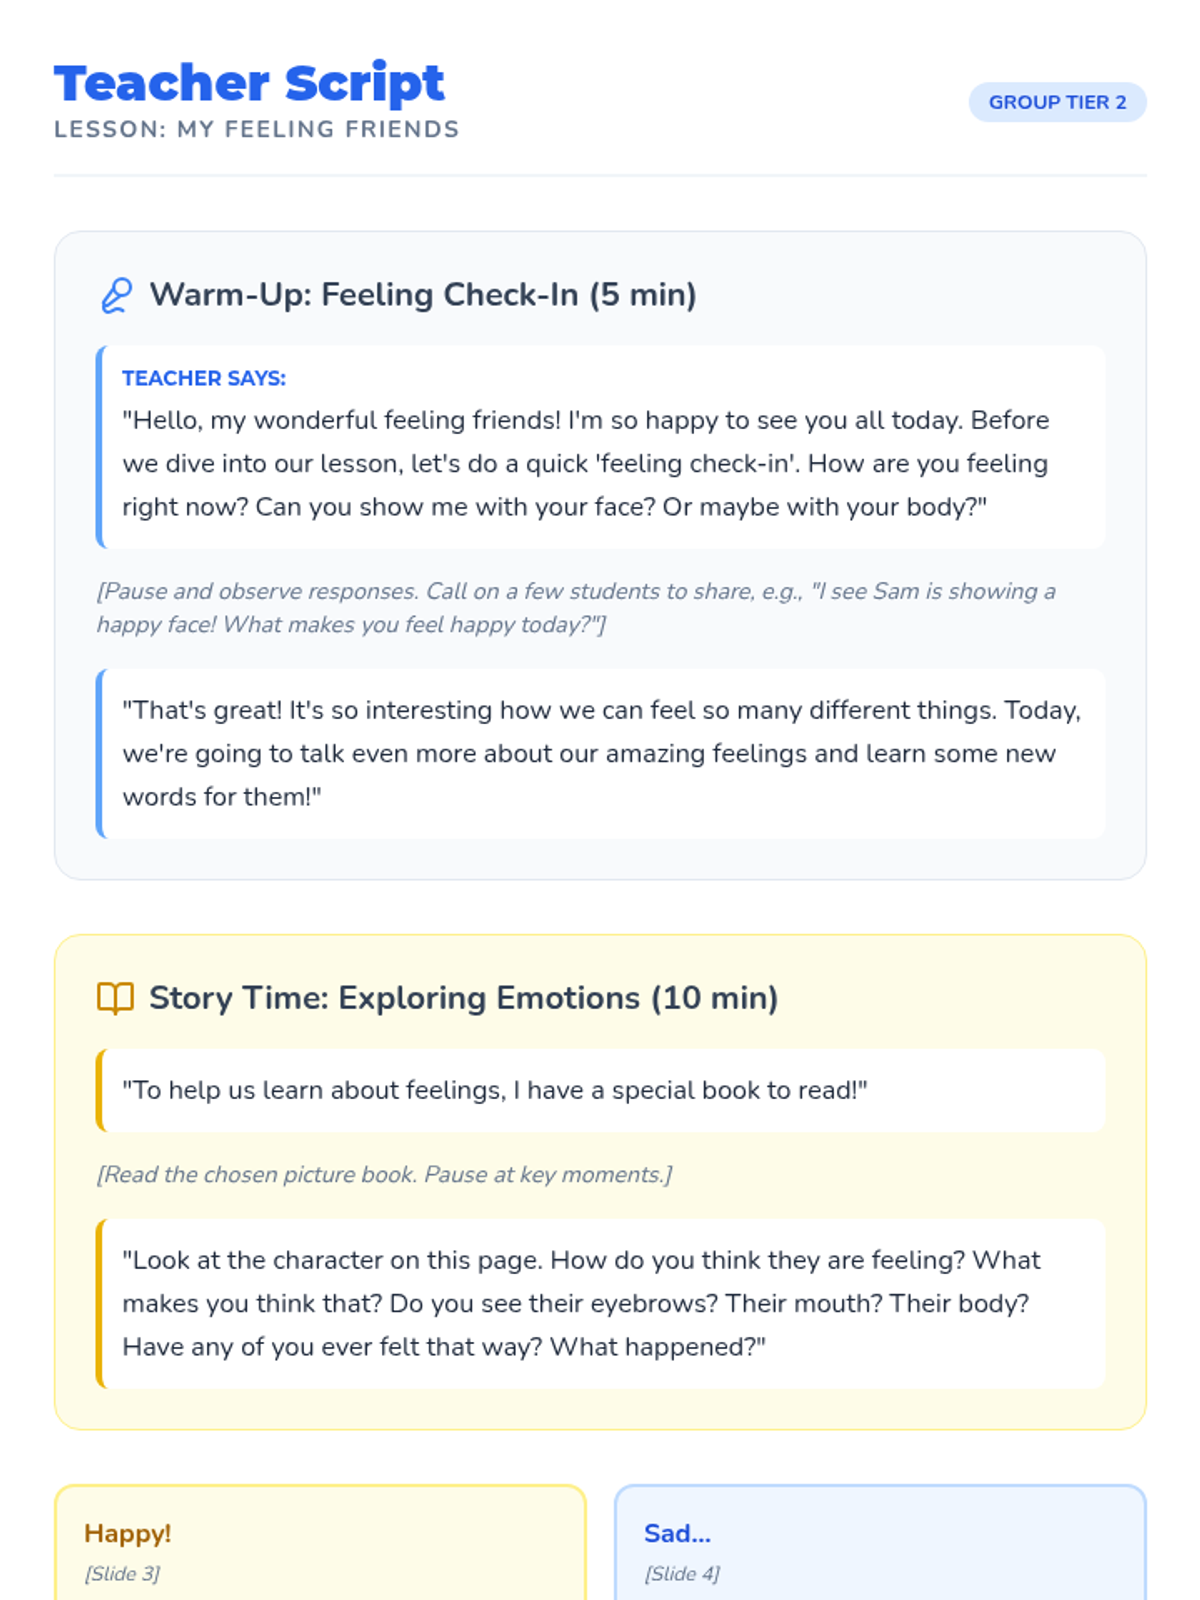Screen dimensions: 1200x1600
Task: Click the "Hello, my wonderful feeling friends" quote
Action: click(x=585, y=464)
